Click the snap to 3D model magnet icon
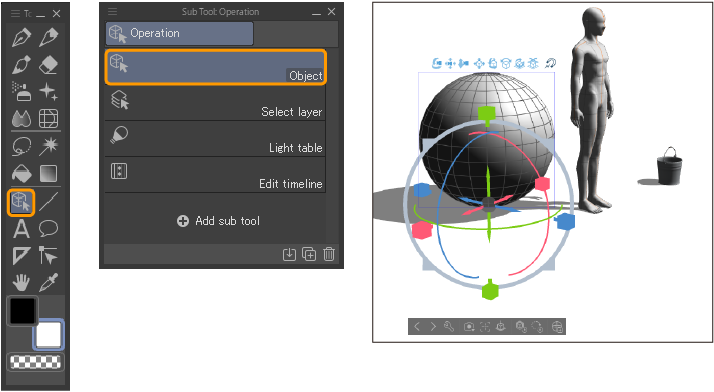Screen dimensions: 714x392 (x=551, y=63)
